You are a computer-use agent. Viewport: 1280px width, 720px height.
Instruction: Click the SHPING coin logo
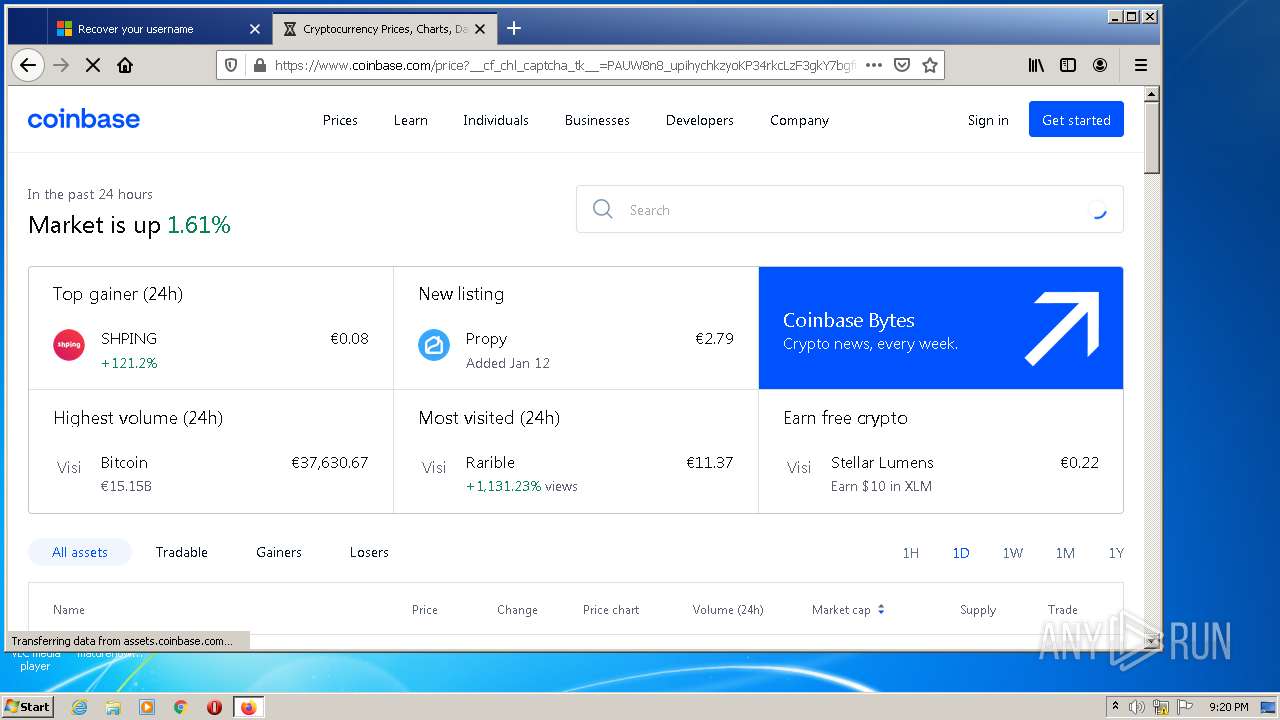click(69, 345)
